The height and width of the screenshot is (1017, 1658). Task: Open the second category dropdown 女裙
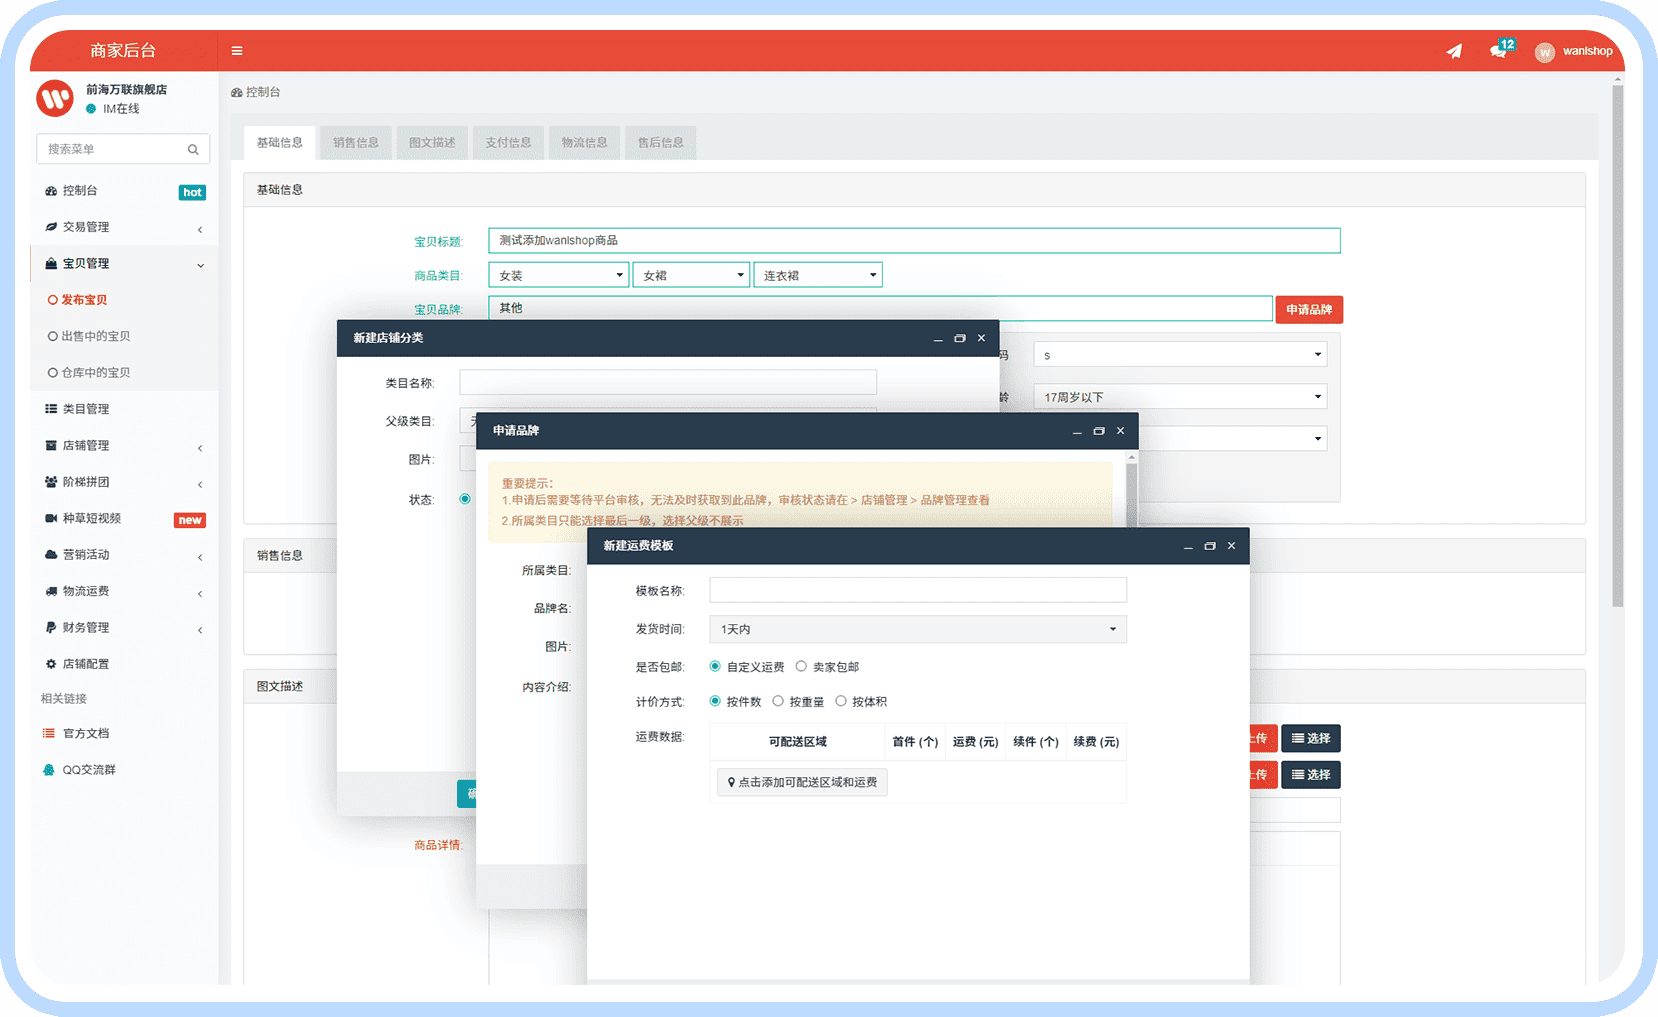[x=691, y=275]
